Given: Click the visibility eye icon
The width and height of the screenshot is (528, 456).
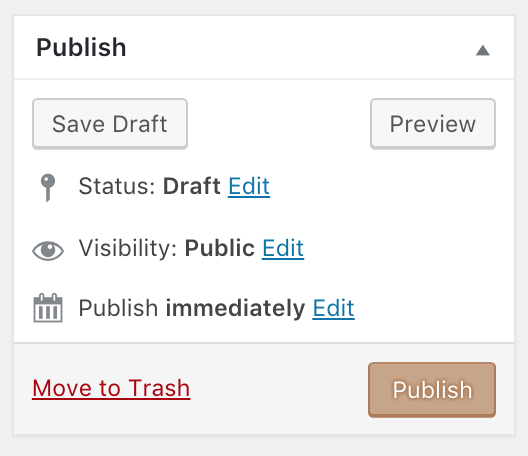Looking at the screenshot, I should coord(48,251).
